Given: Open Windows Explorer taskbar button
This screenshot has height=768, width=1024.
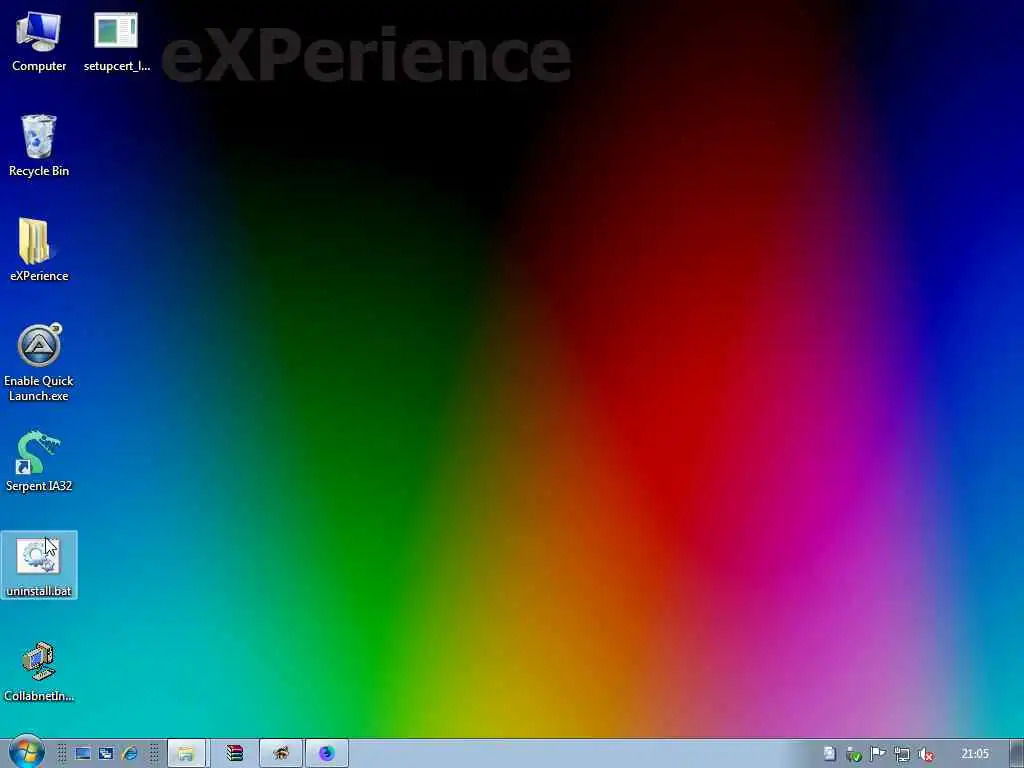Looking at the screenshot, I should [187, 754].
